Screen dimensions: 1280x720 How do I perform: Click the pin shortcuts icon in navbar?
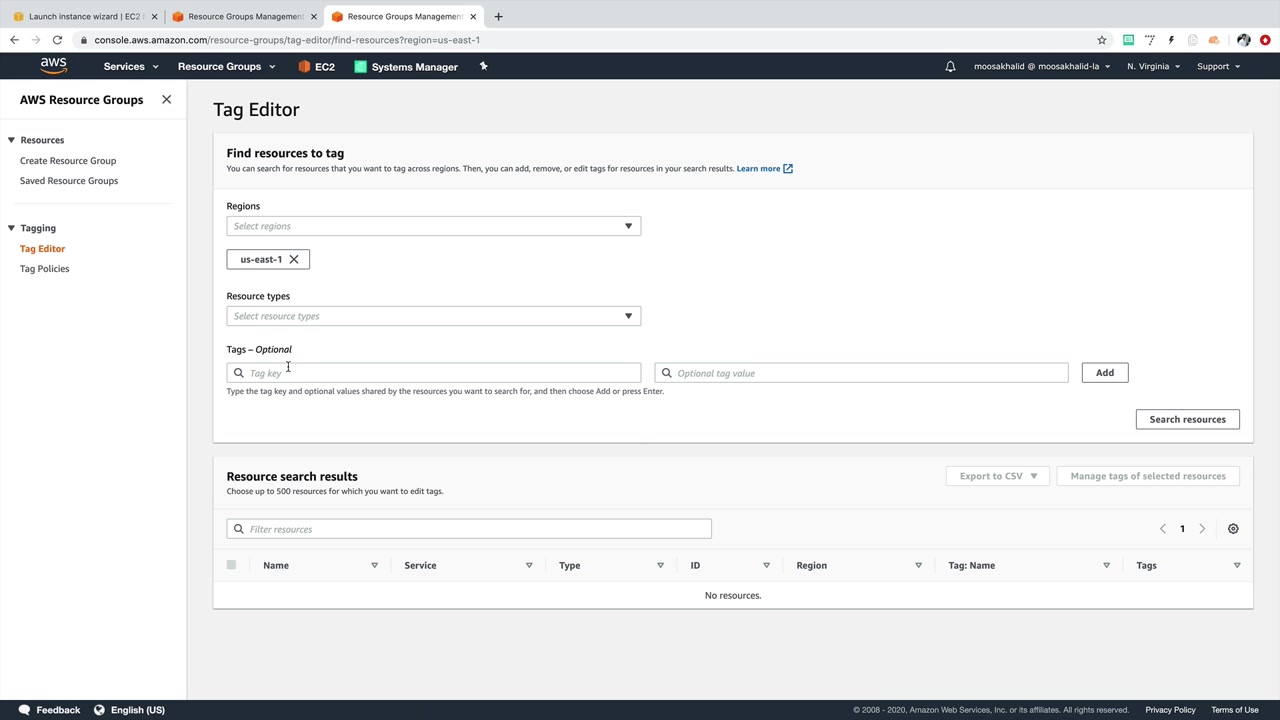tap(483, 67)
